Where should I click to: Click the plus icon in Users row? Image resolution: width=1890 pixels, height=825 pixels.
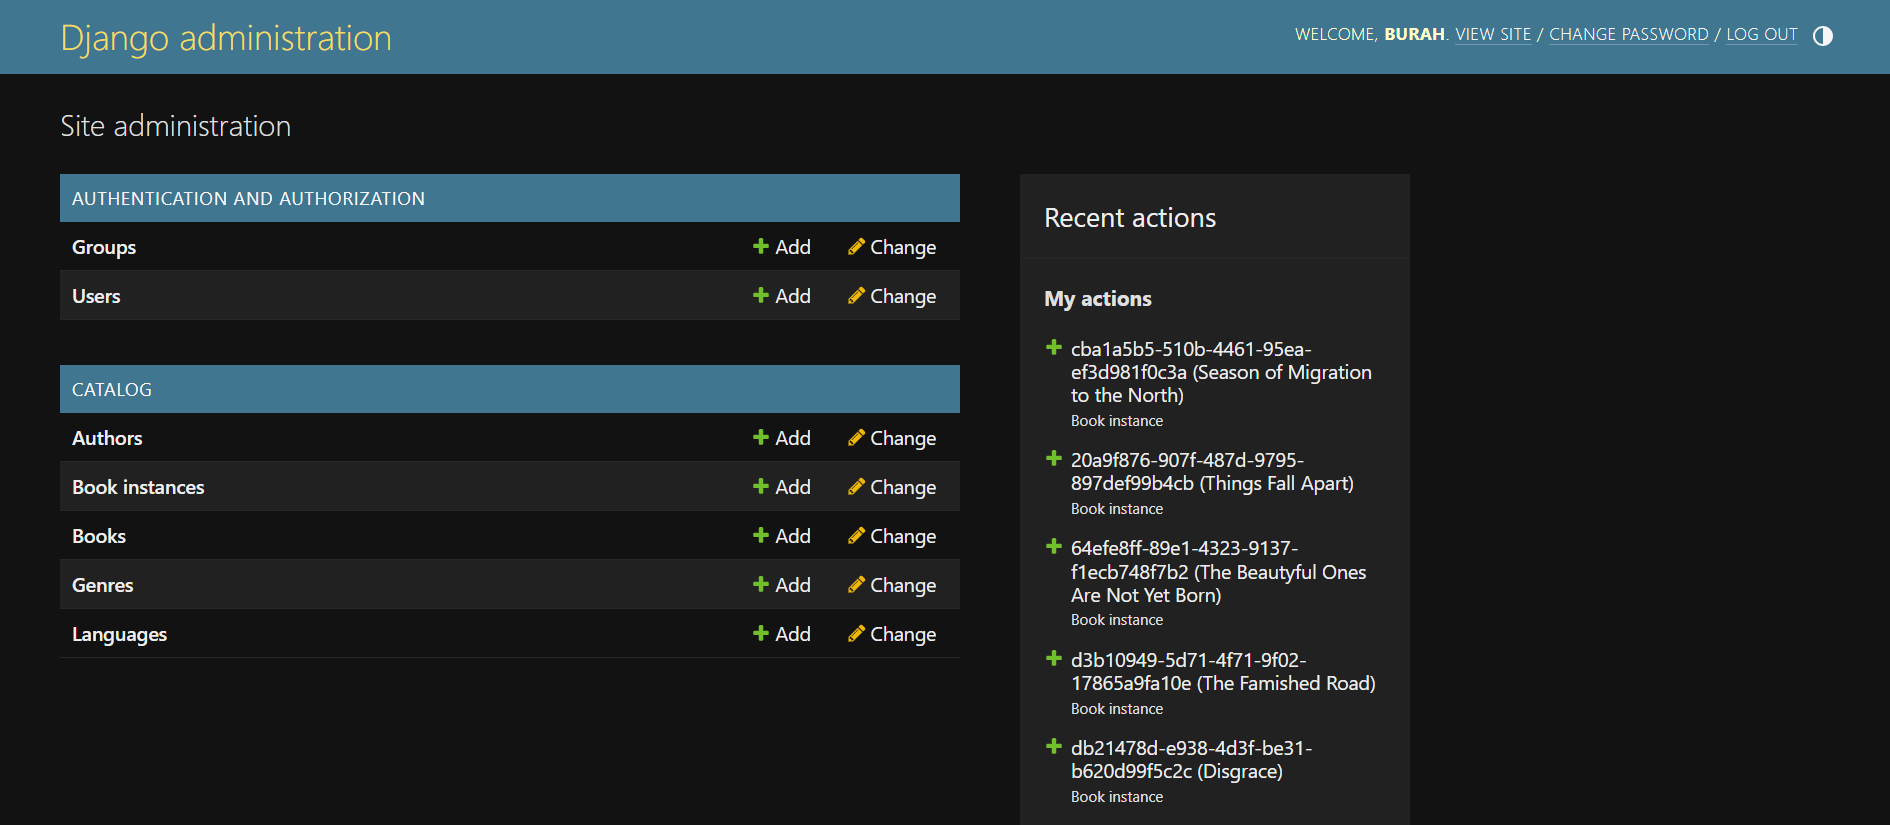point(761,295)
